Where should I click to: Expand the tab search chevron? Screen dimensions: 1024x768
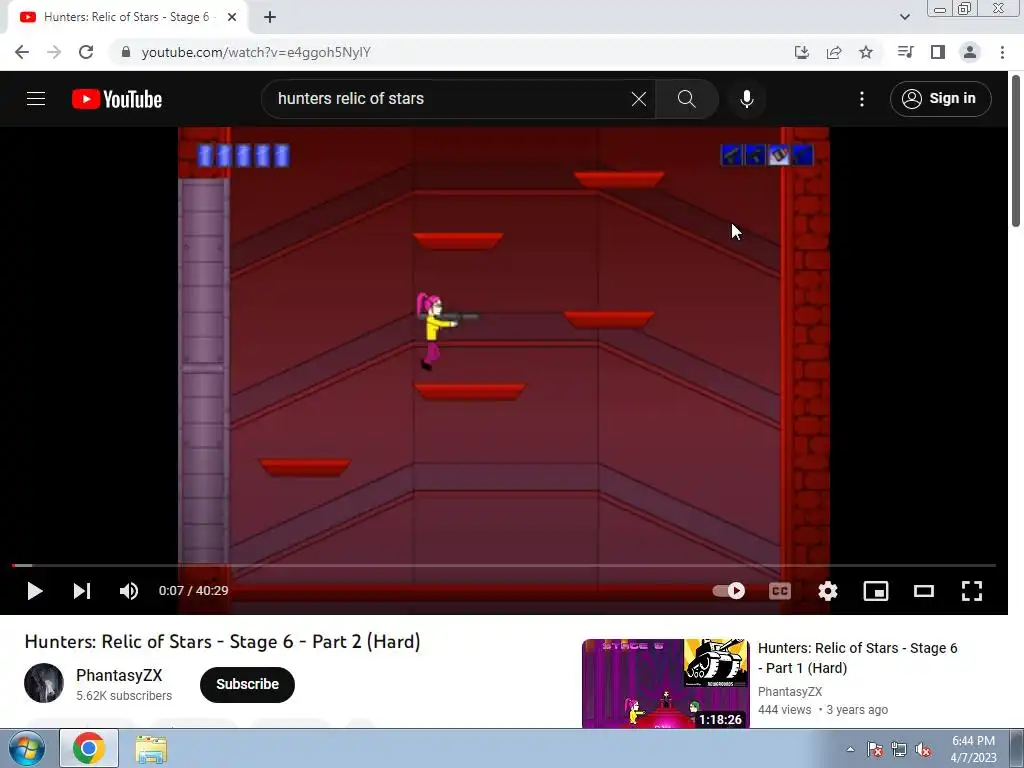tap(904, 17)
